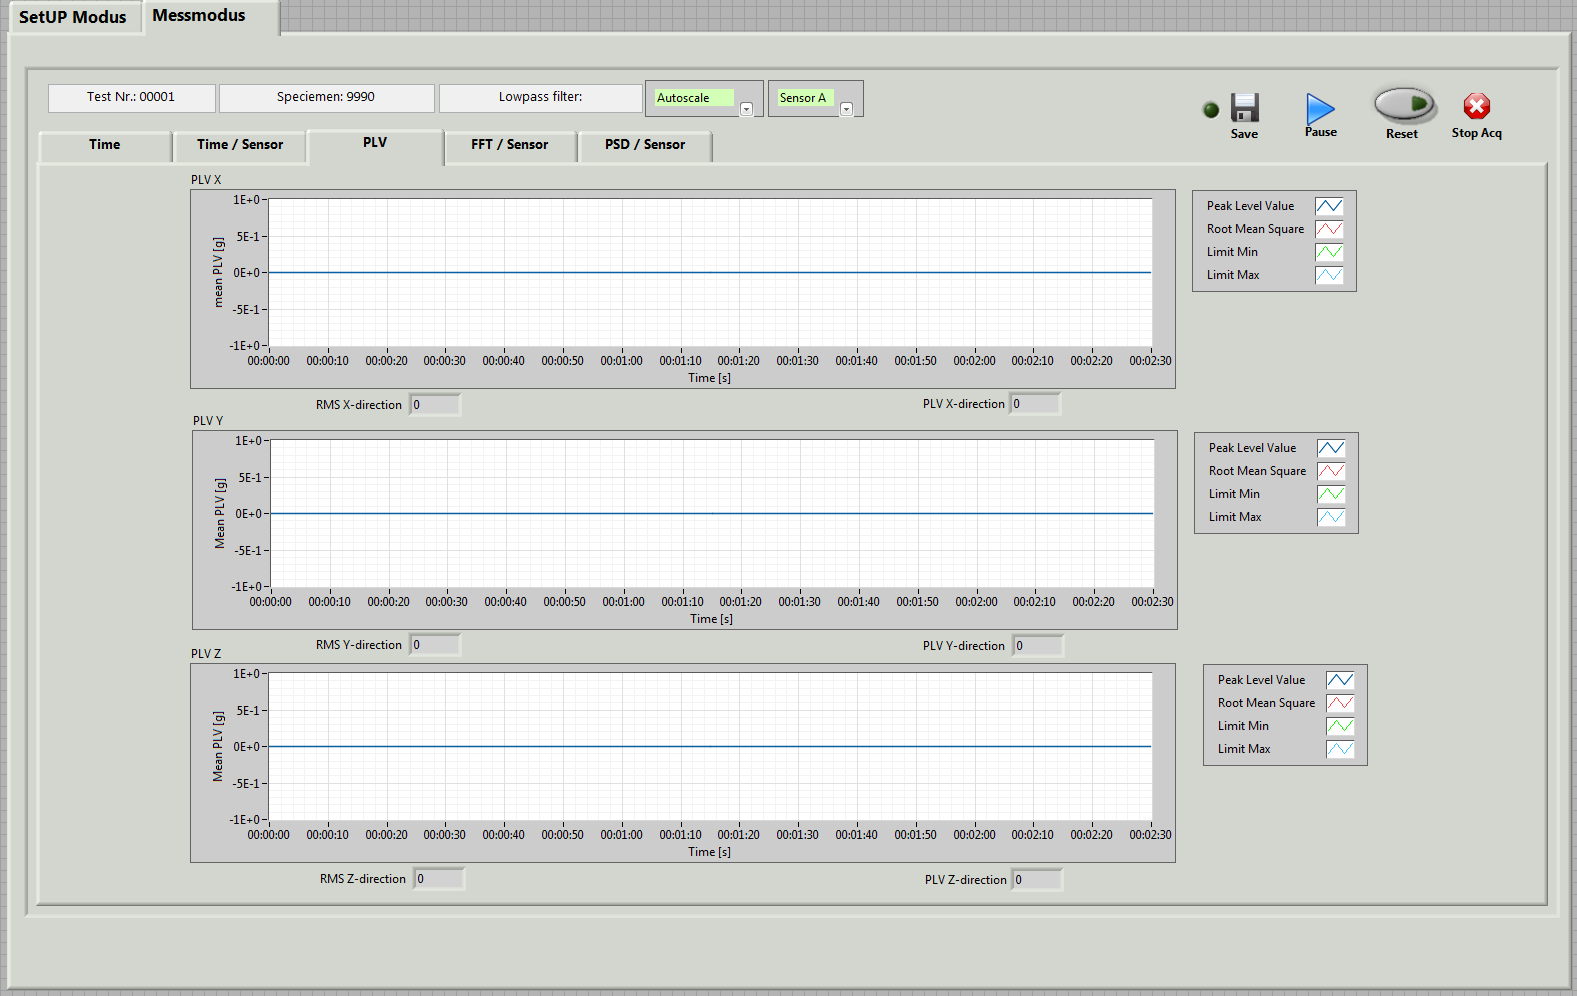Click PLV Z Root Mean Square plot icon
Screen dimensions: 1577x996
[1339, 703]
